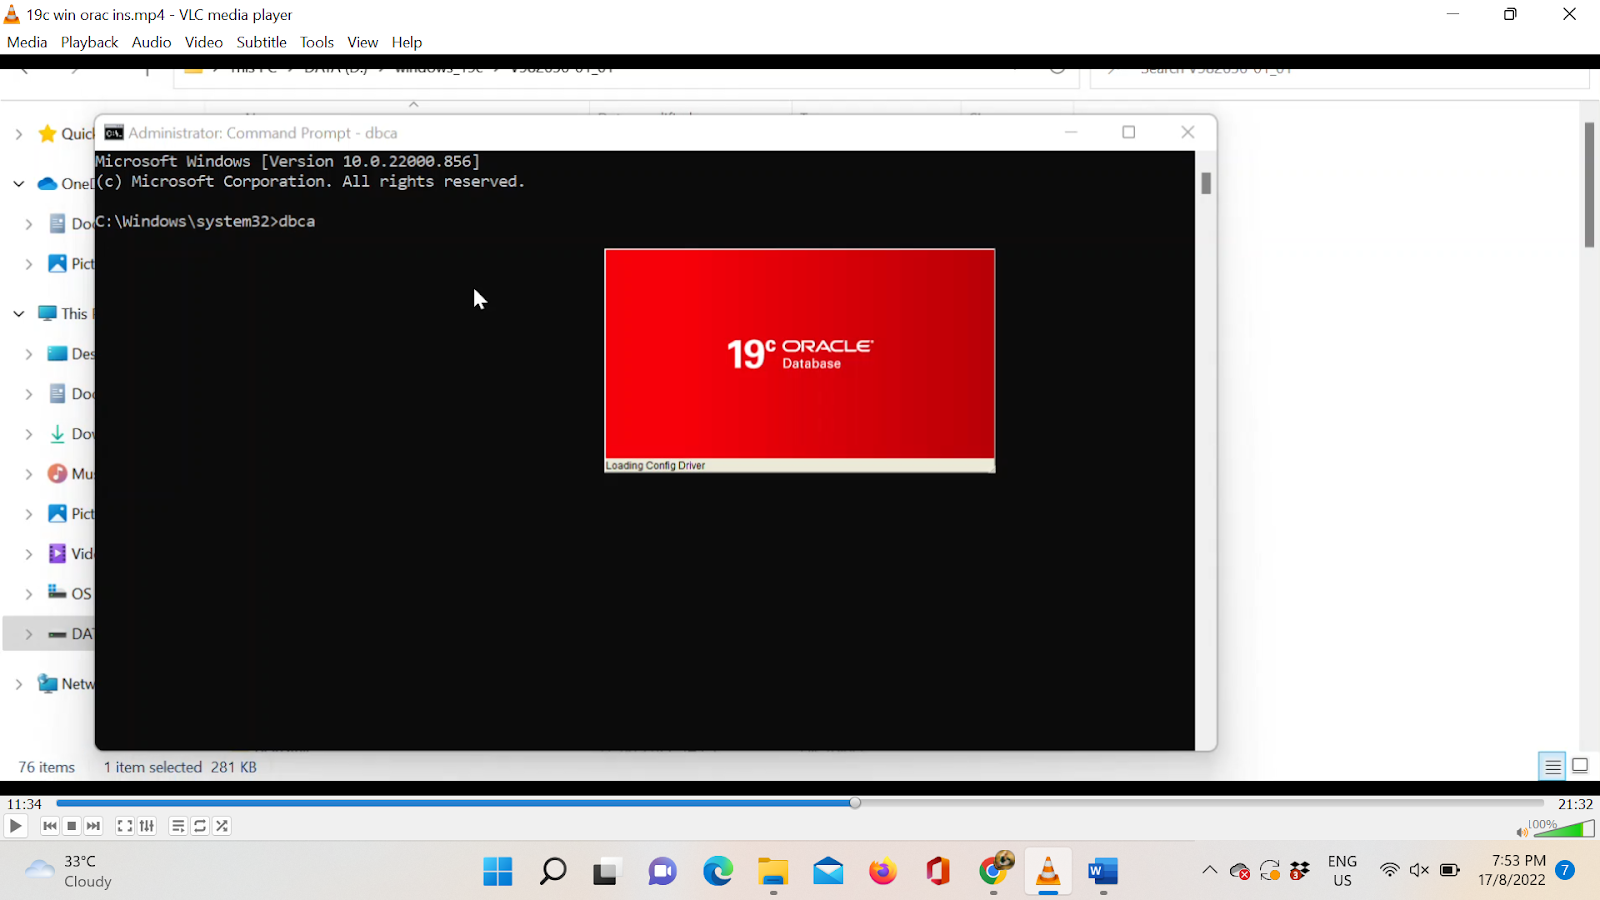This screenshot has height=900, width=1600.
Task: Show hidden system tray icons
Action: 1210,870
